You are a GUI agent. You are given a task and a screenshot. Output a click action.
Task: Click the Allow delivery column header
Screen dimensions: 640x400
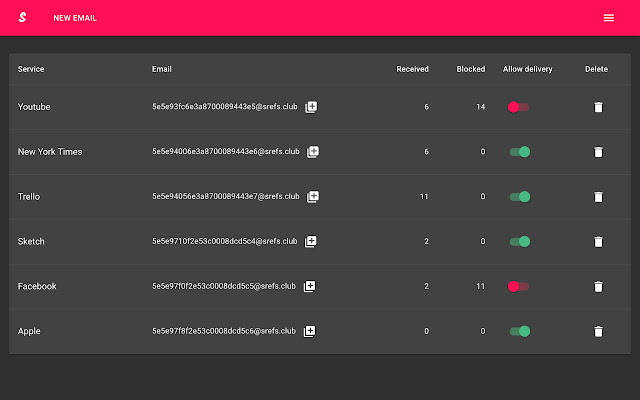(527, 69)
